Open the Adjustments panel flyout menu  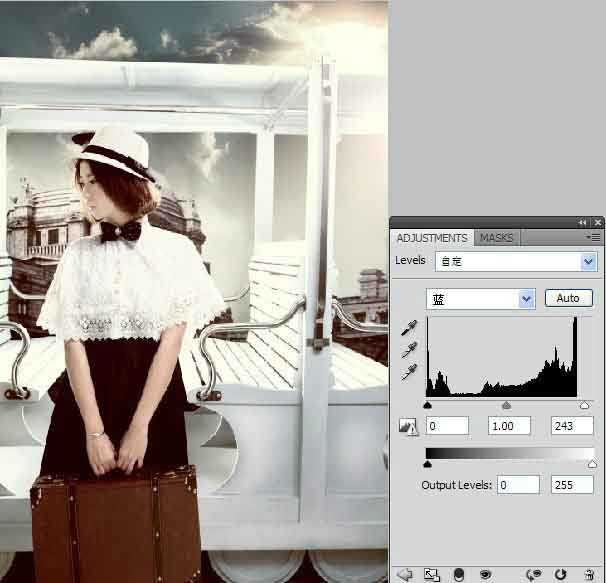tap(597, 238)
